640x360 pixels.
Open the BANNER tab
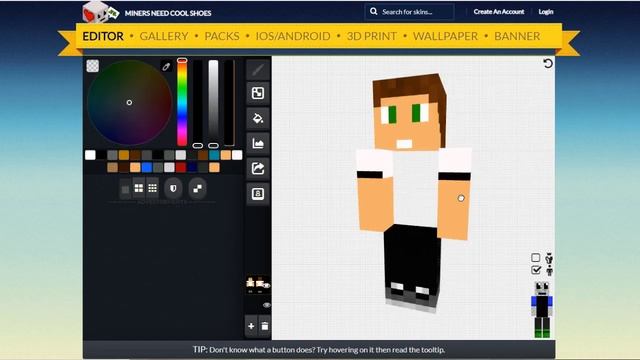(x=517, y=36)
